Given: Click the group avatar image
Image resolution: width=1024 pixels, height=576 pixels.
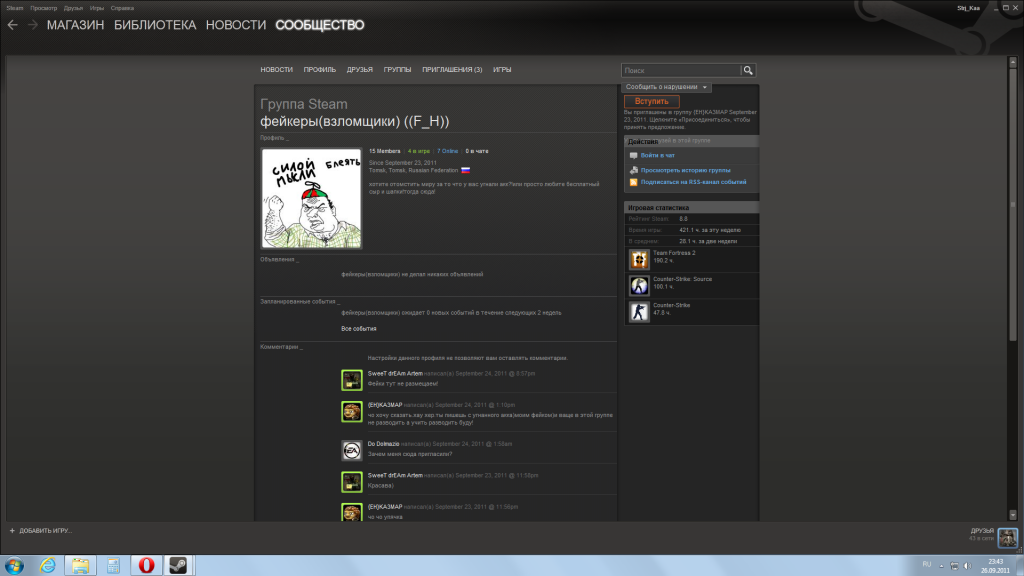Looking at the screenshot, I should click(x=312, y=199).
